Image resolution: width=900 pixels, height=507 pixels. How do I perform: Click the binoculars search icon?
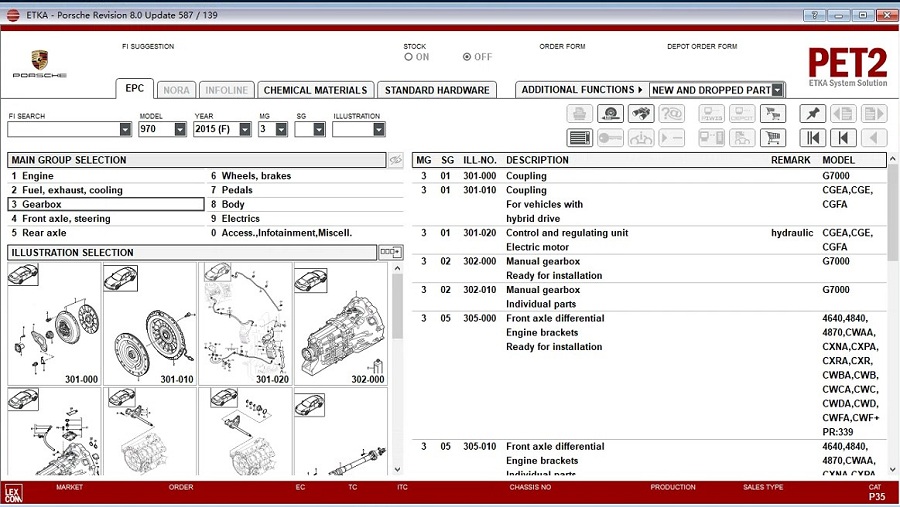point(641,113)
